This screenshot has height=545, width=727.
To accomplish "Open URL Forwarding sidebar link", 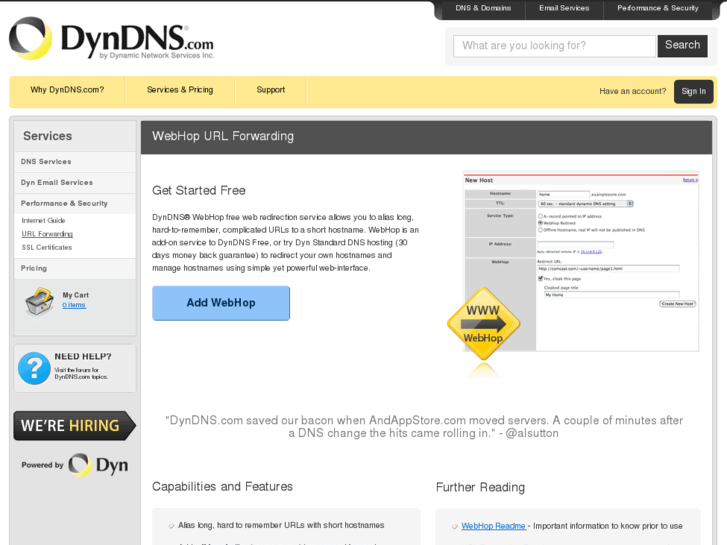I will 47,234.
